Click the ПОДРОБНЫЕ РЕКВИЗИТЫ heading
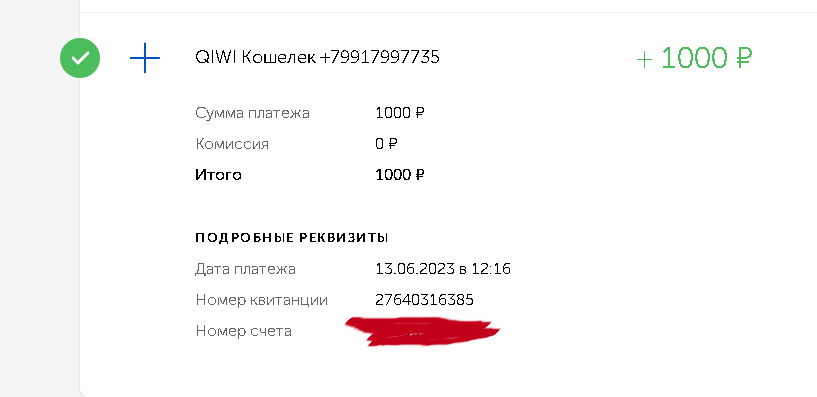 [292, 238]
